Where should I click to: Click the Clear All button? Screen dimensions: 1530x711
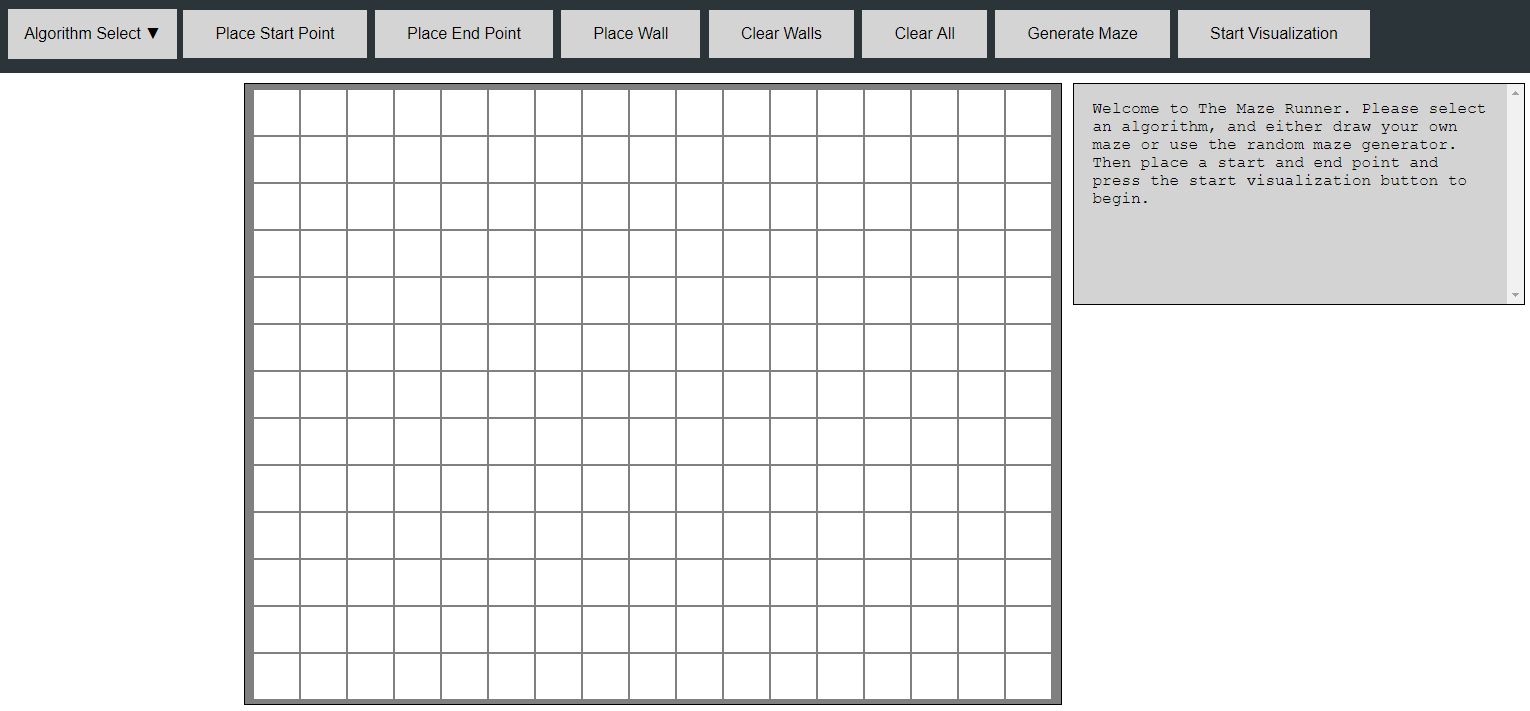click(x=924, y=34)
